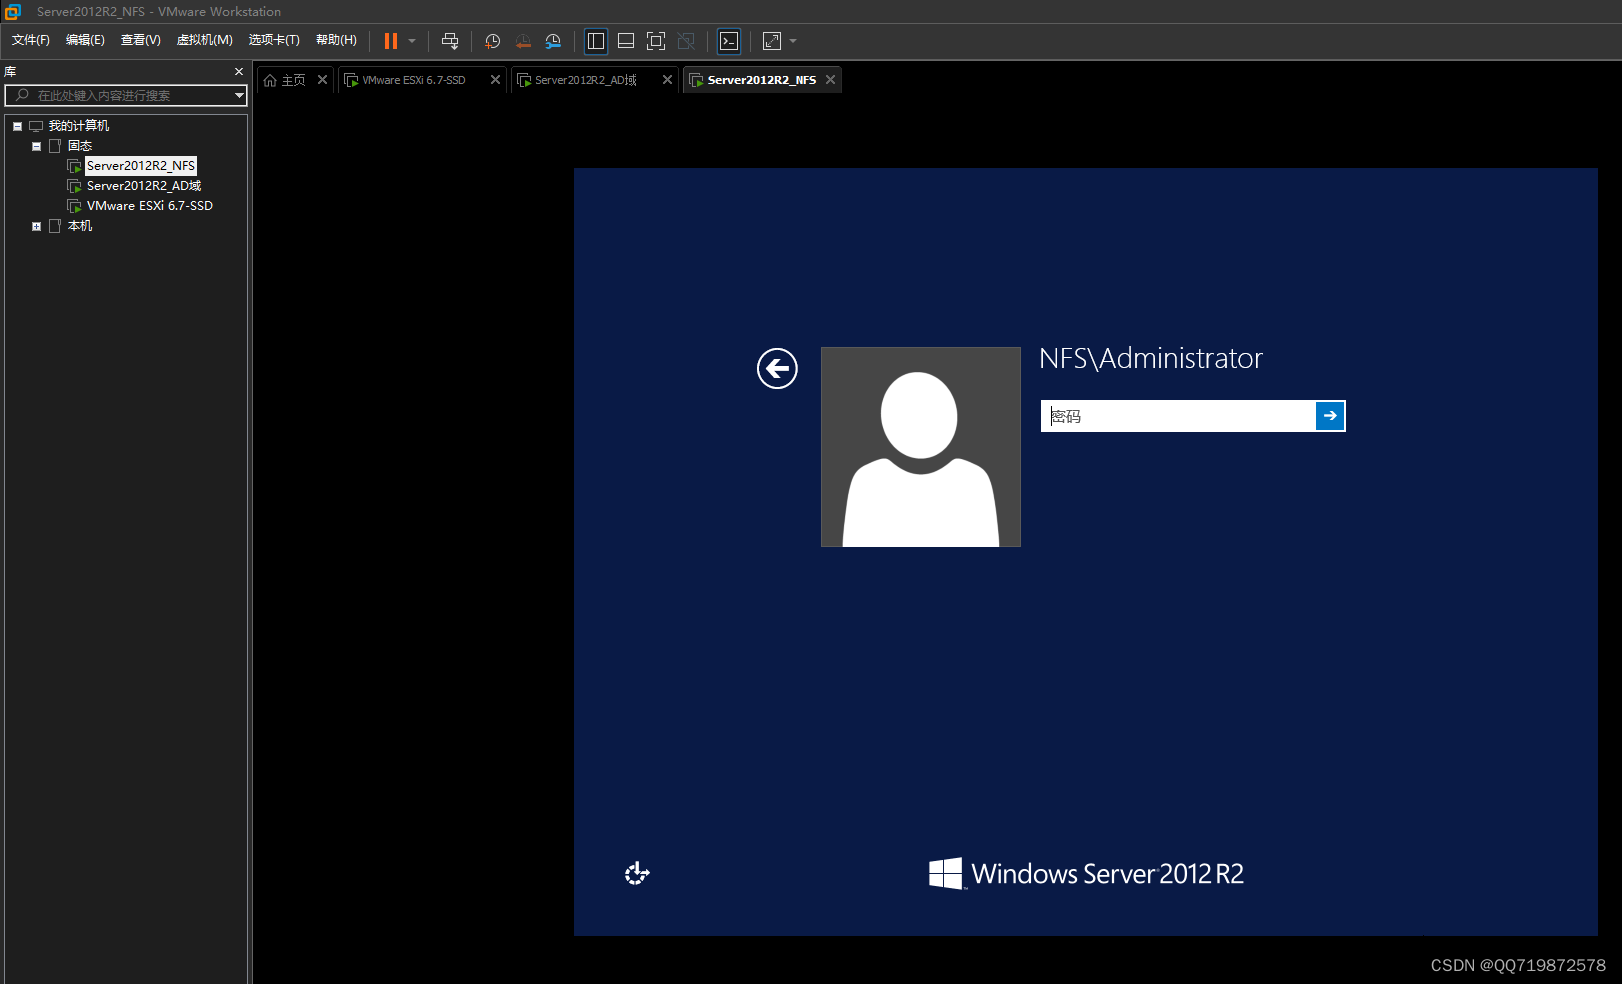
Task: Open the 编辑(E) menu
Action: 85,40
